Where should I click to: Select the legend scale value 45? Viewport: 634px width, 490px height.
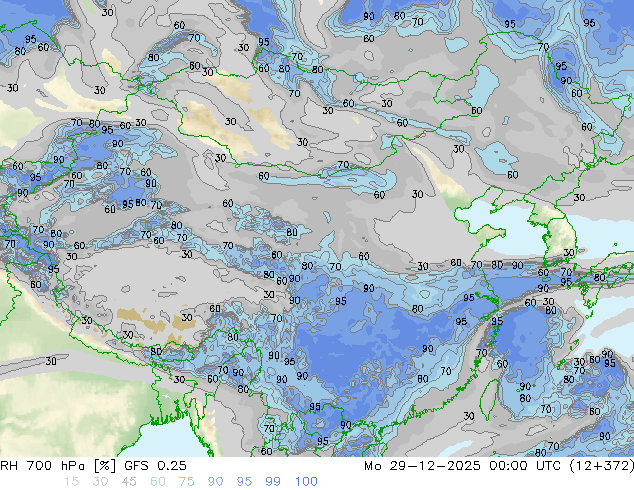point(129,482)
